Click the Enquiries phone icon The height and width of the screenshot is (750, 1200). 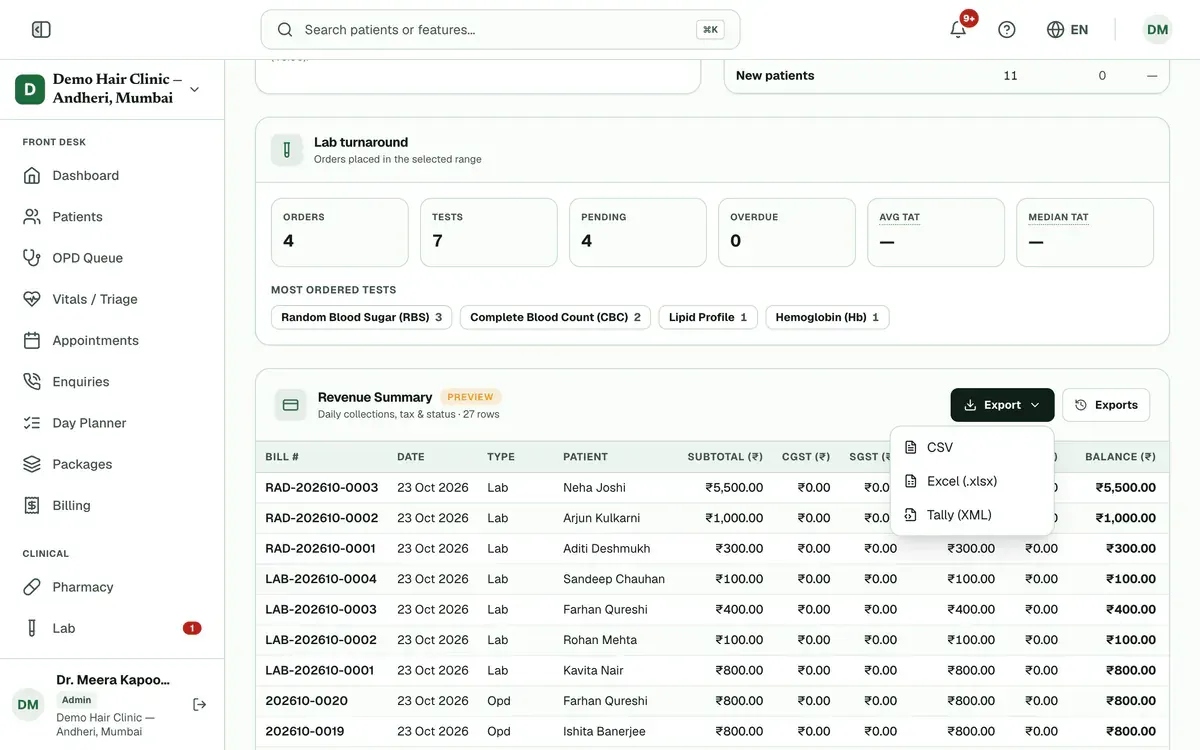32,382
